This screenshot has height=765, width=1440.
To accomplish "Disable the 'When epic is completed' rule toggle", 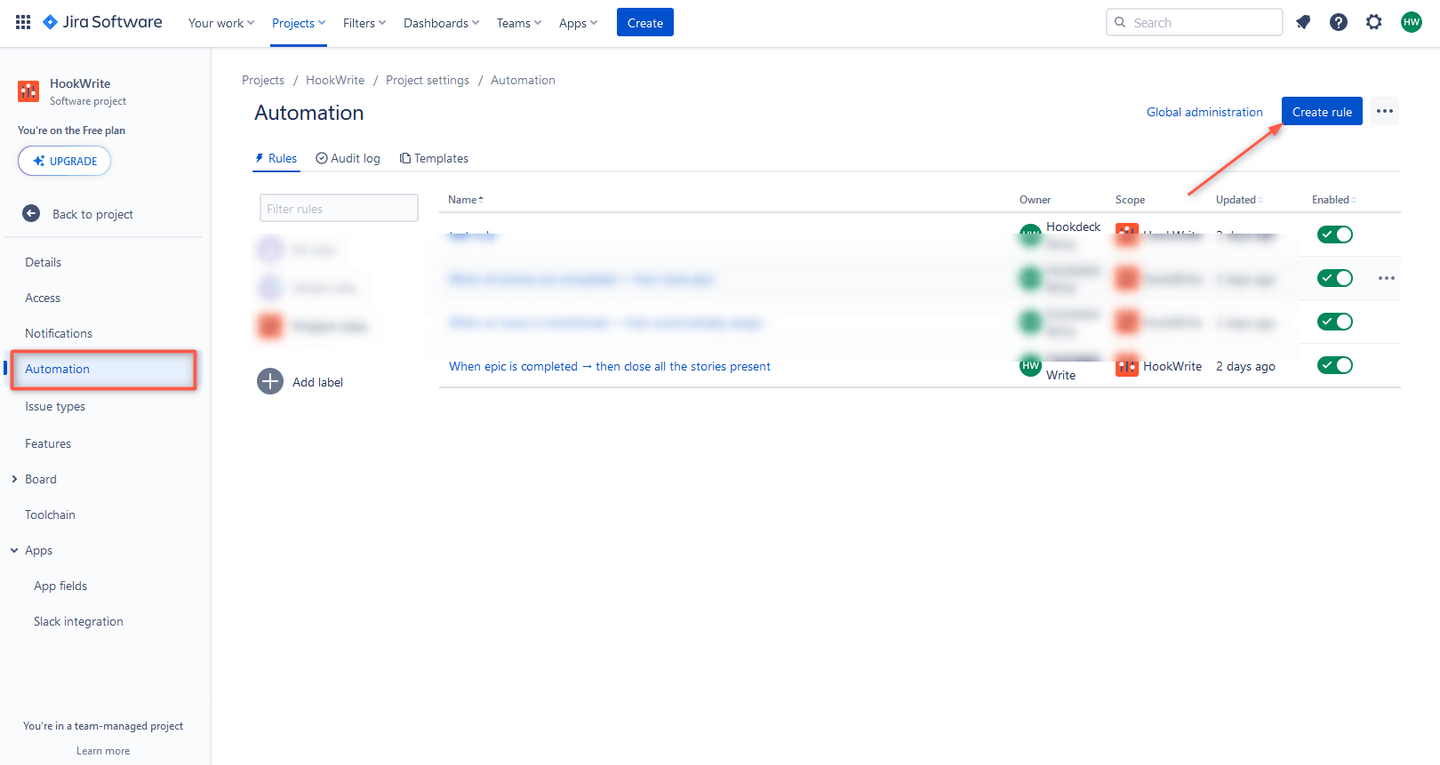I will tap(1334, 365).
